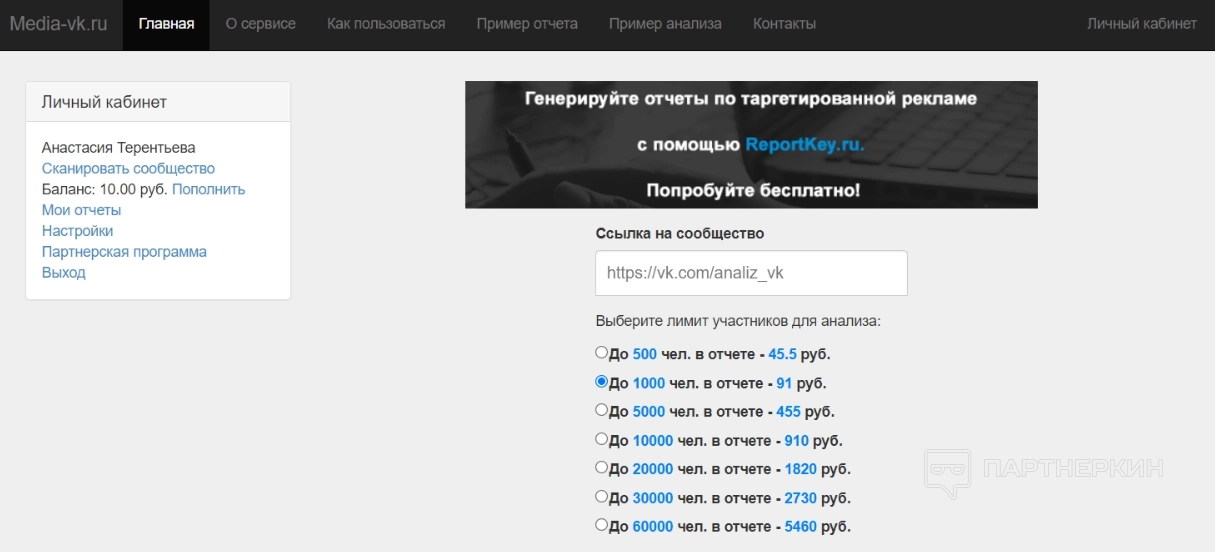Viewport: 1215px width, 552px height.
Task: Open the Партнерская программа link
Action: click(x=124, y=252)
